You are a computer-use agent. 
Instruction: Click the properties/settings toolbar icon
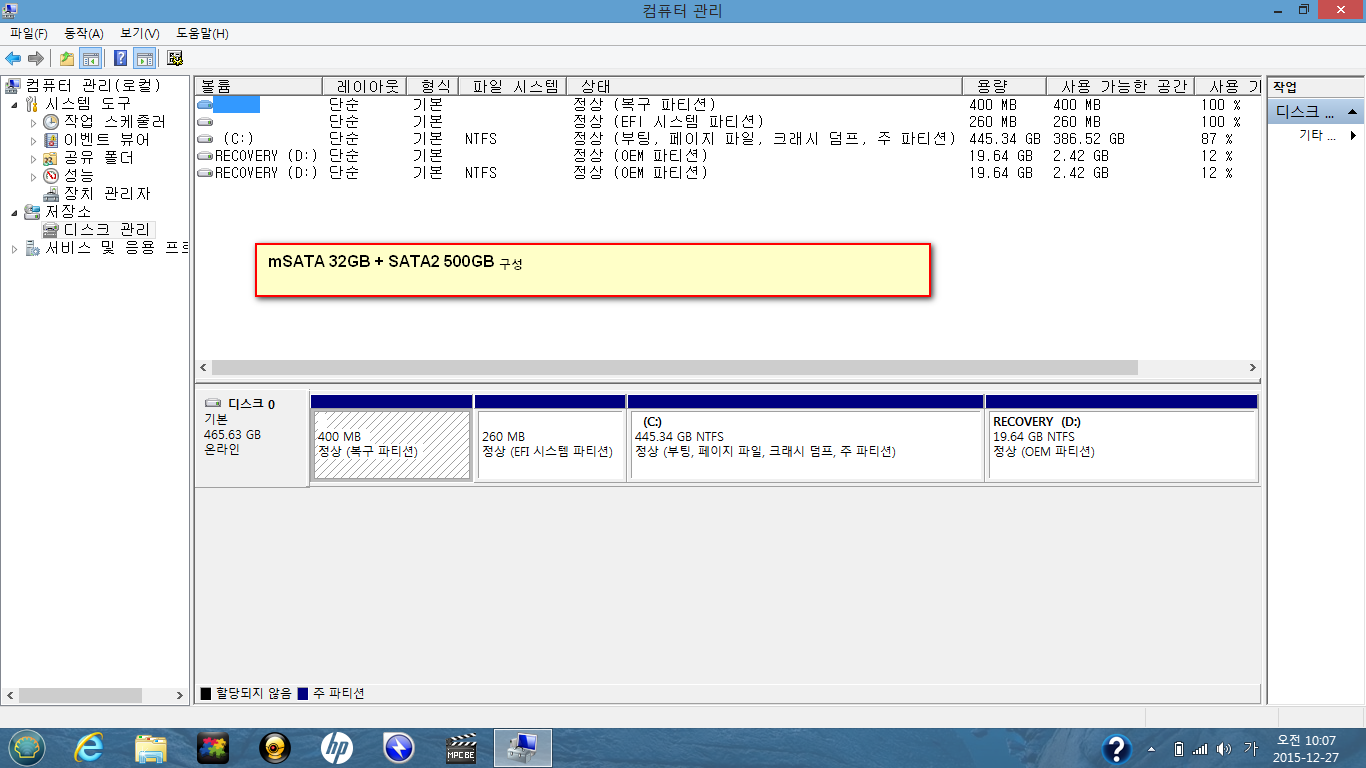click(x=175, y=58)
